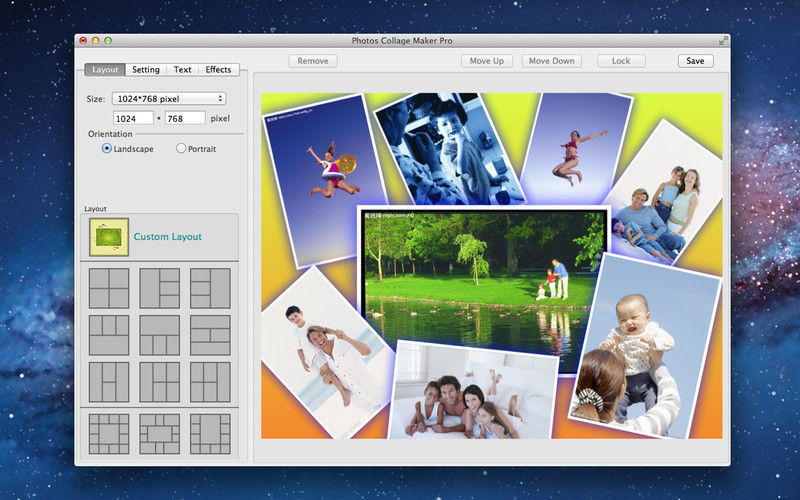Choose layout with four-cell grid and tall right column
Screen dimensions: 800x500
(x=210, y=382)
